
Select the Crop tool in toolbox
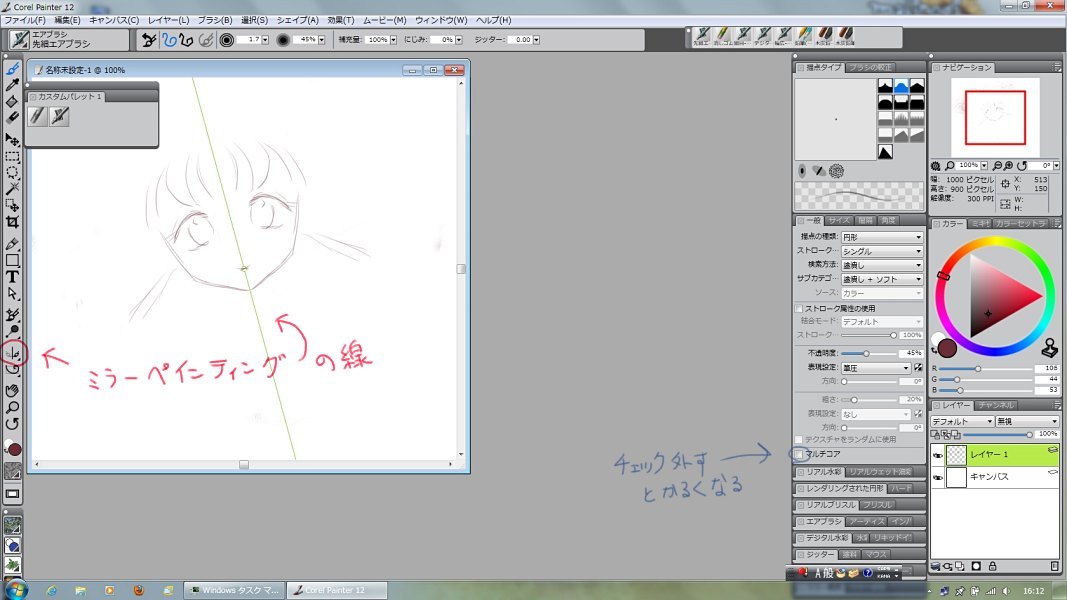click(13, 222)
